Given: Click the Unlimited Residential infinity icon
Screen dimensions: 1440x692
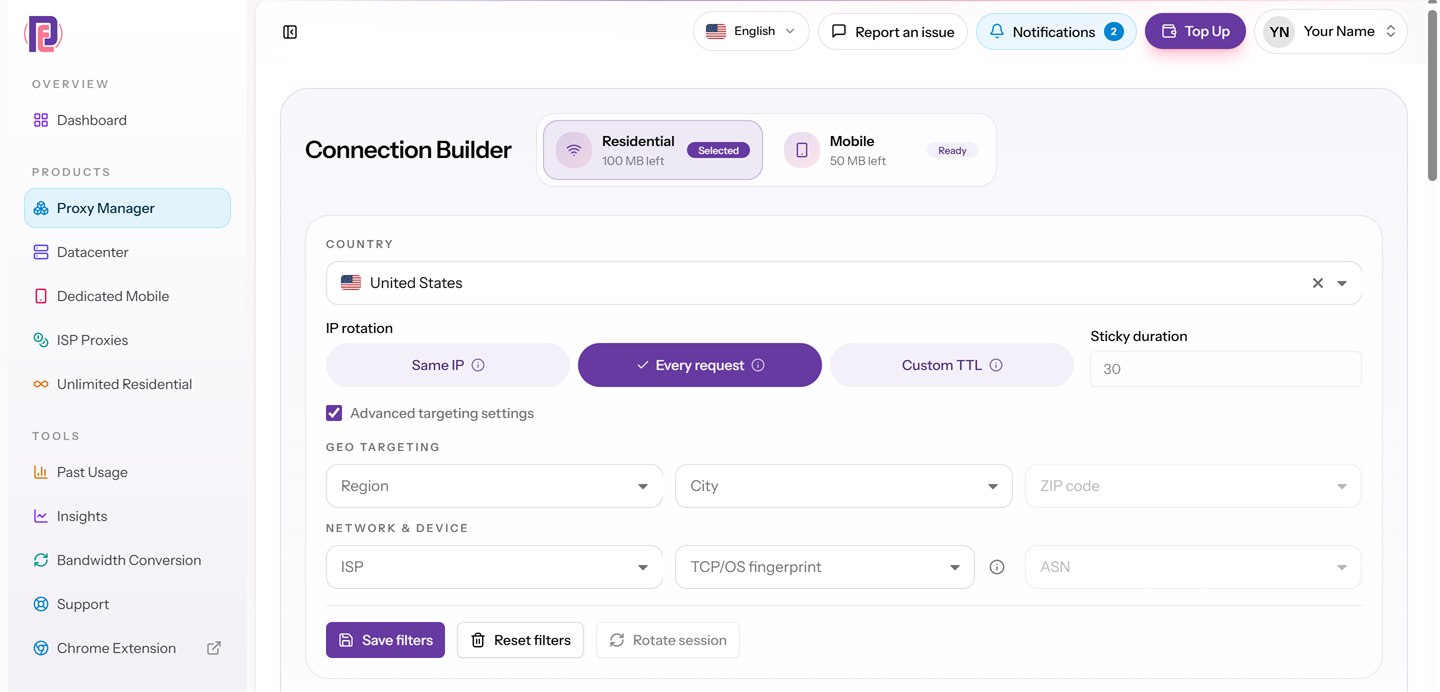Looking at the screenshot, I should pyautogui.click(x=41, y=384).
